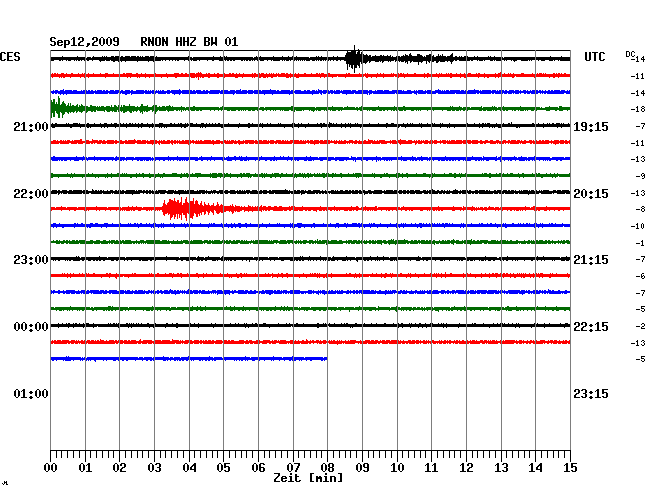The image size is (650, 494).
Task: Click the DC offset value -9
Action: coord(640,176)
